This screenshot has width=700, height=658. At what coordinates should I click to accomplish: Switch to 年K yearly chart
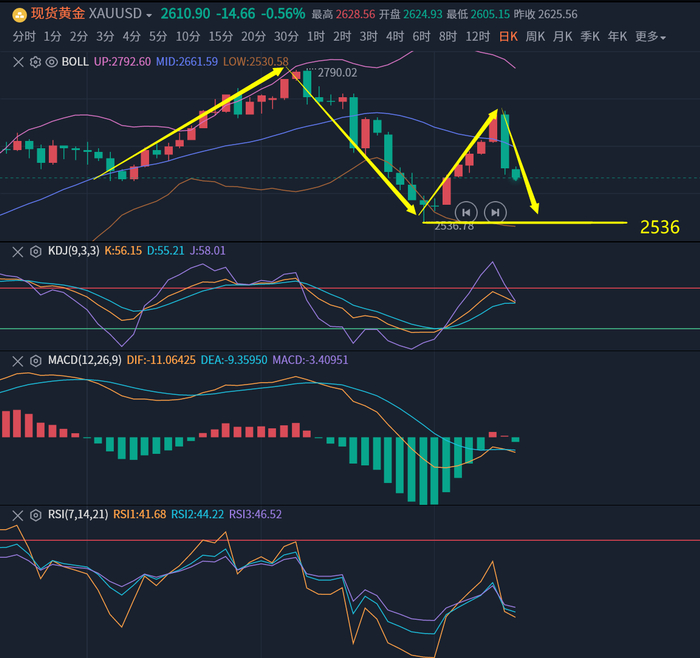click(617, 37)
